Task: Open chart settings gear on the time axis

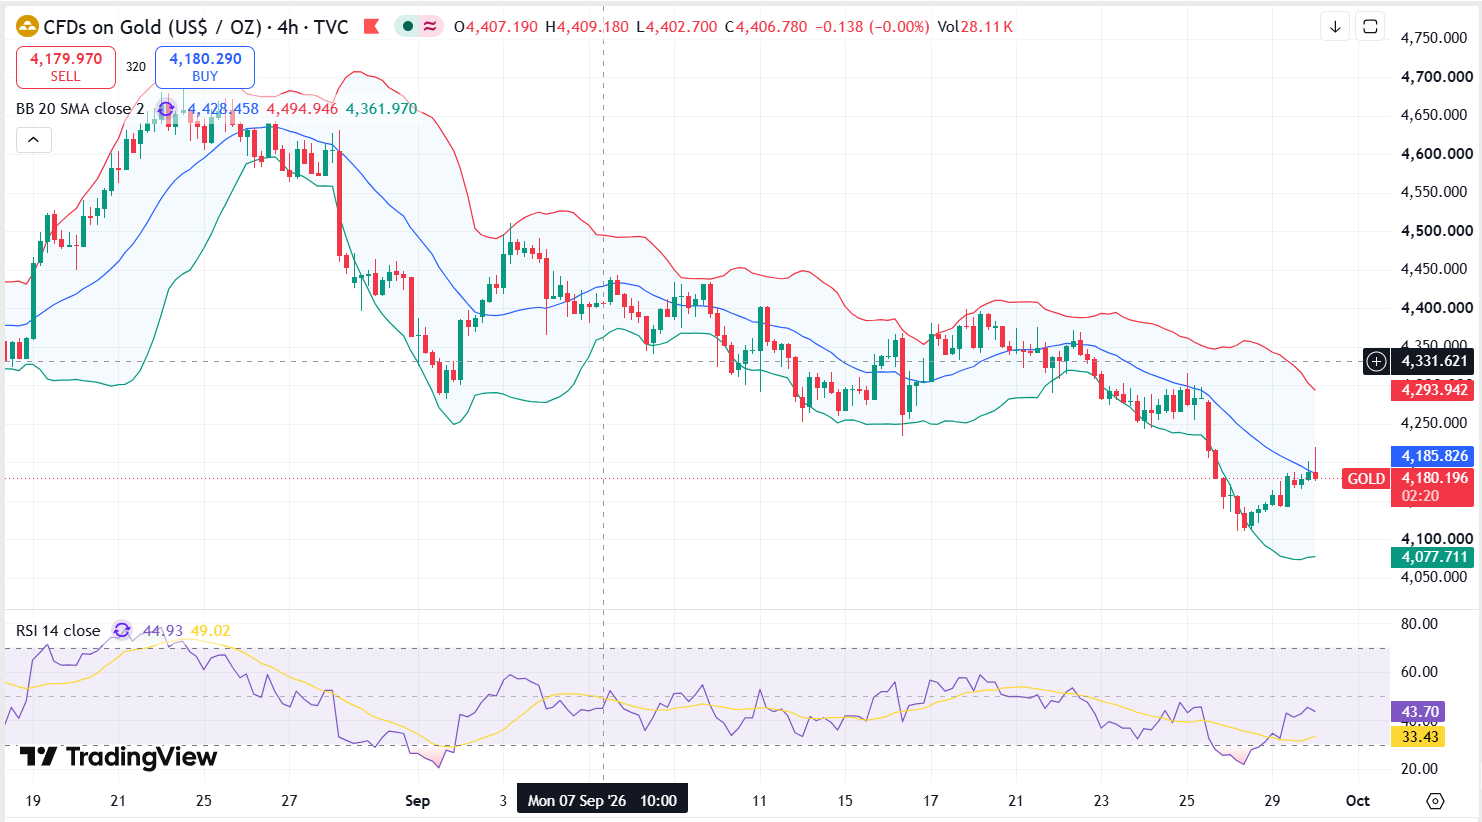Action: point(1435,801)
